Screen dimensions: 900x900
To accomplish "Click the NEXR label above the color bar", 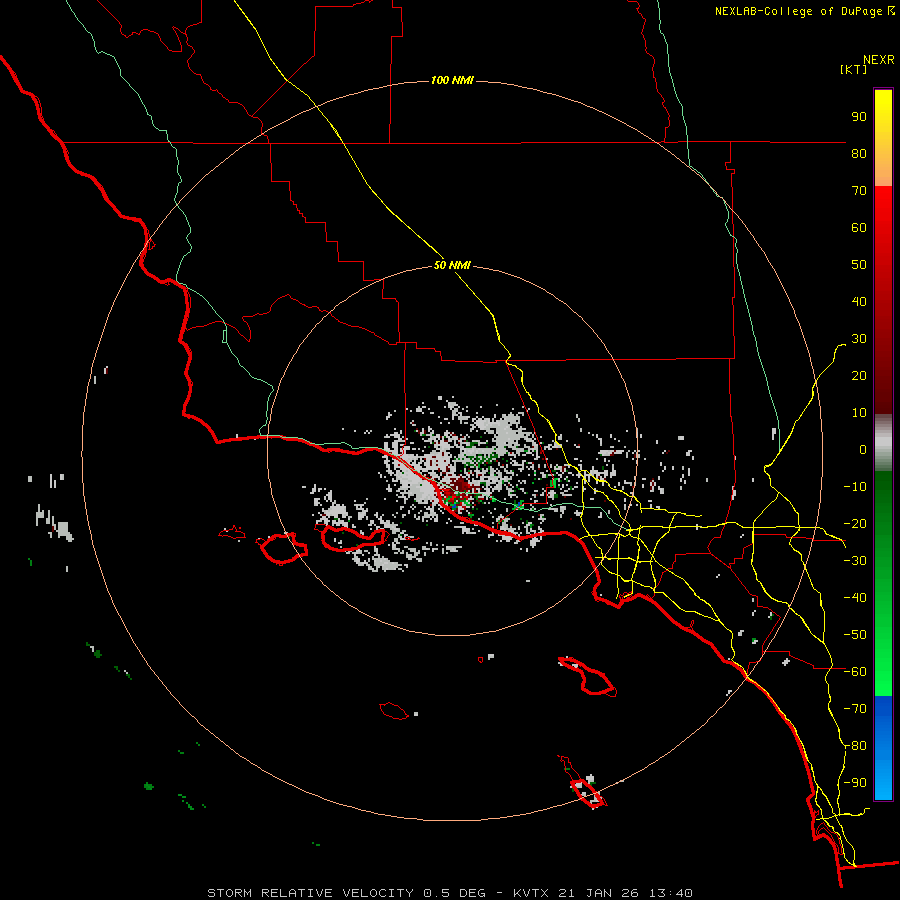I will click(879, 60).
